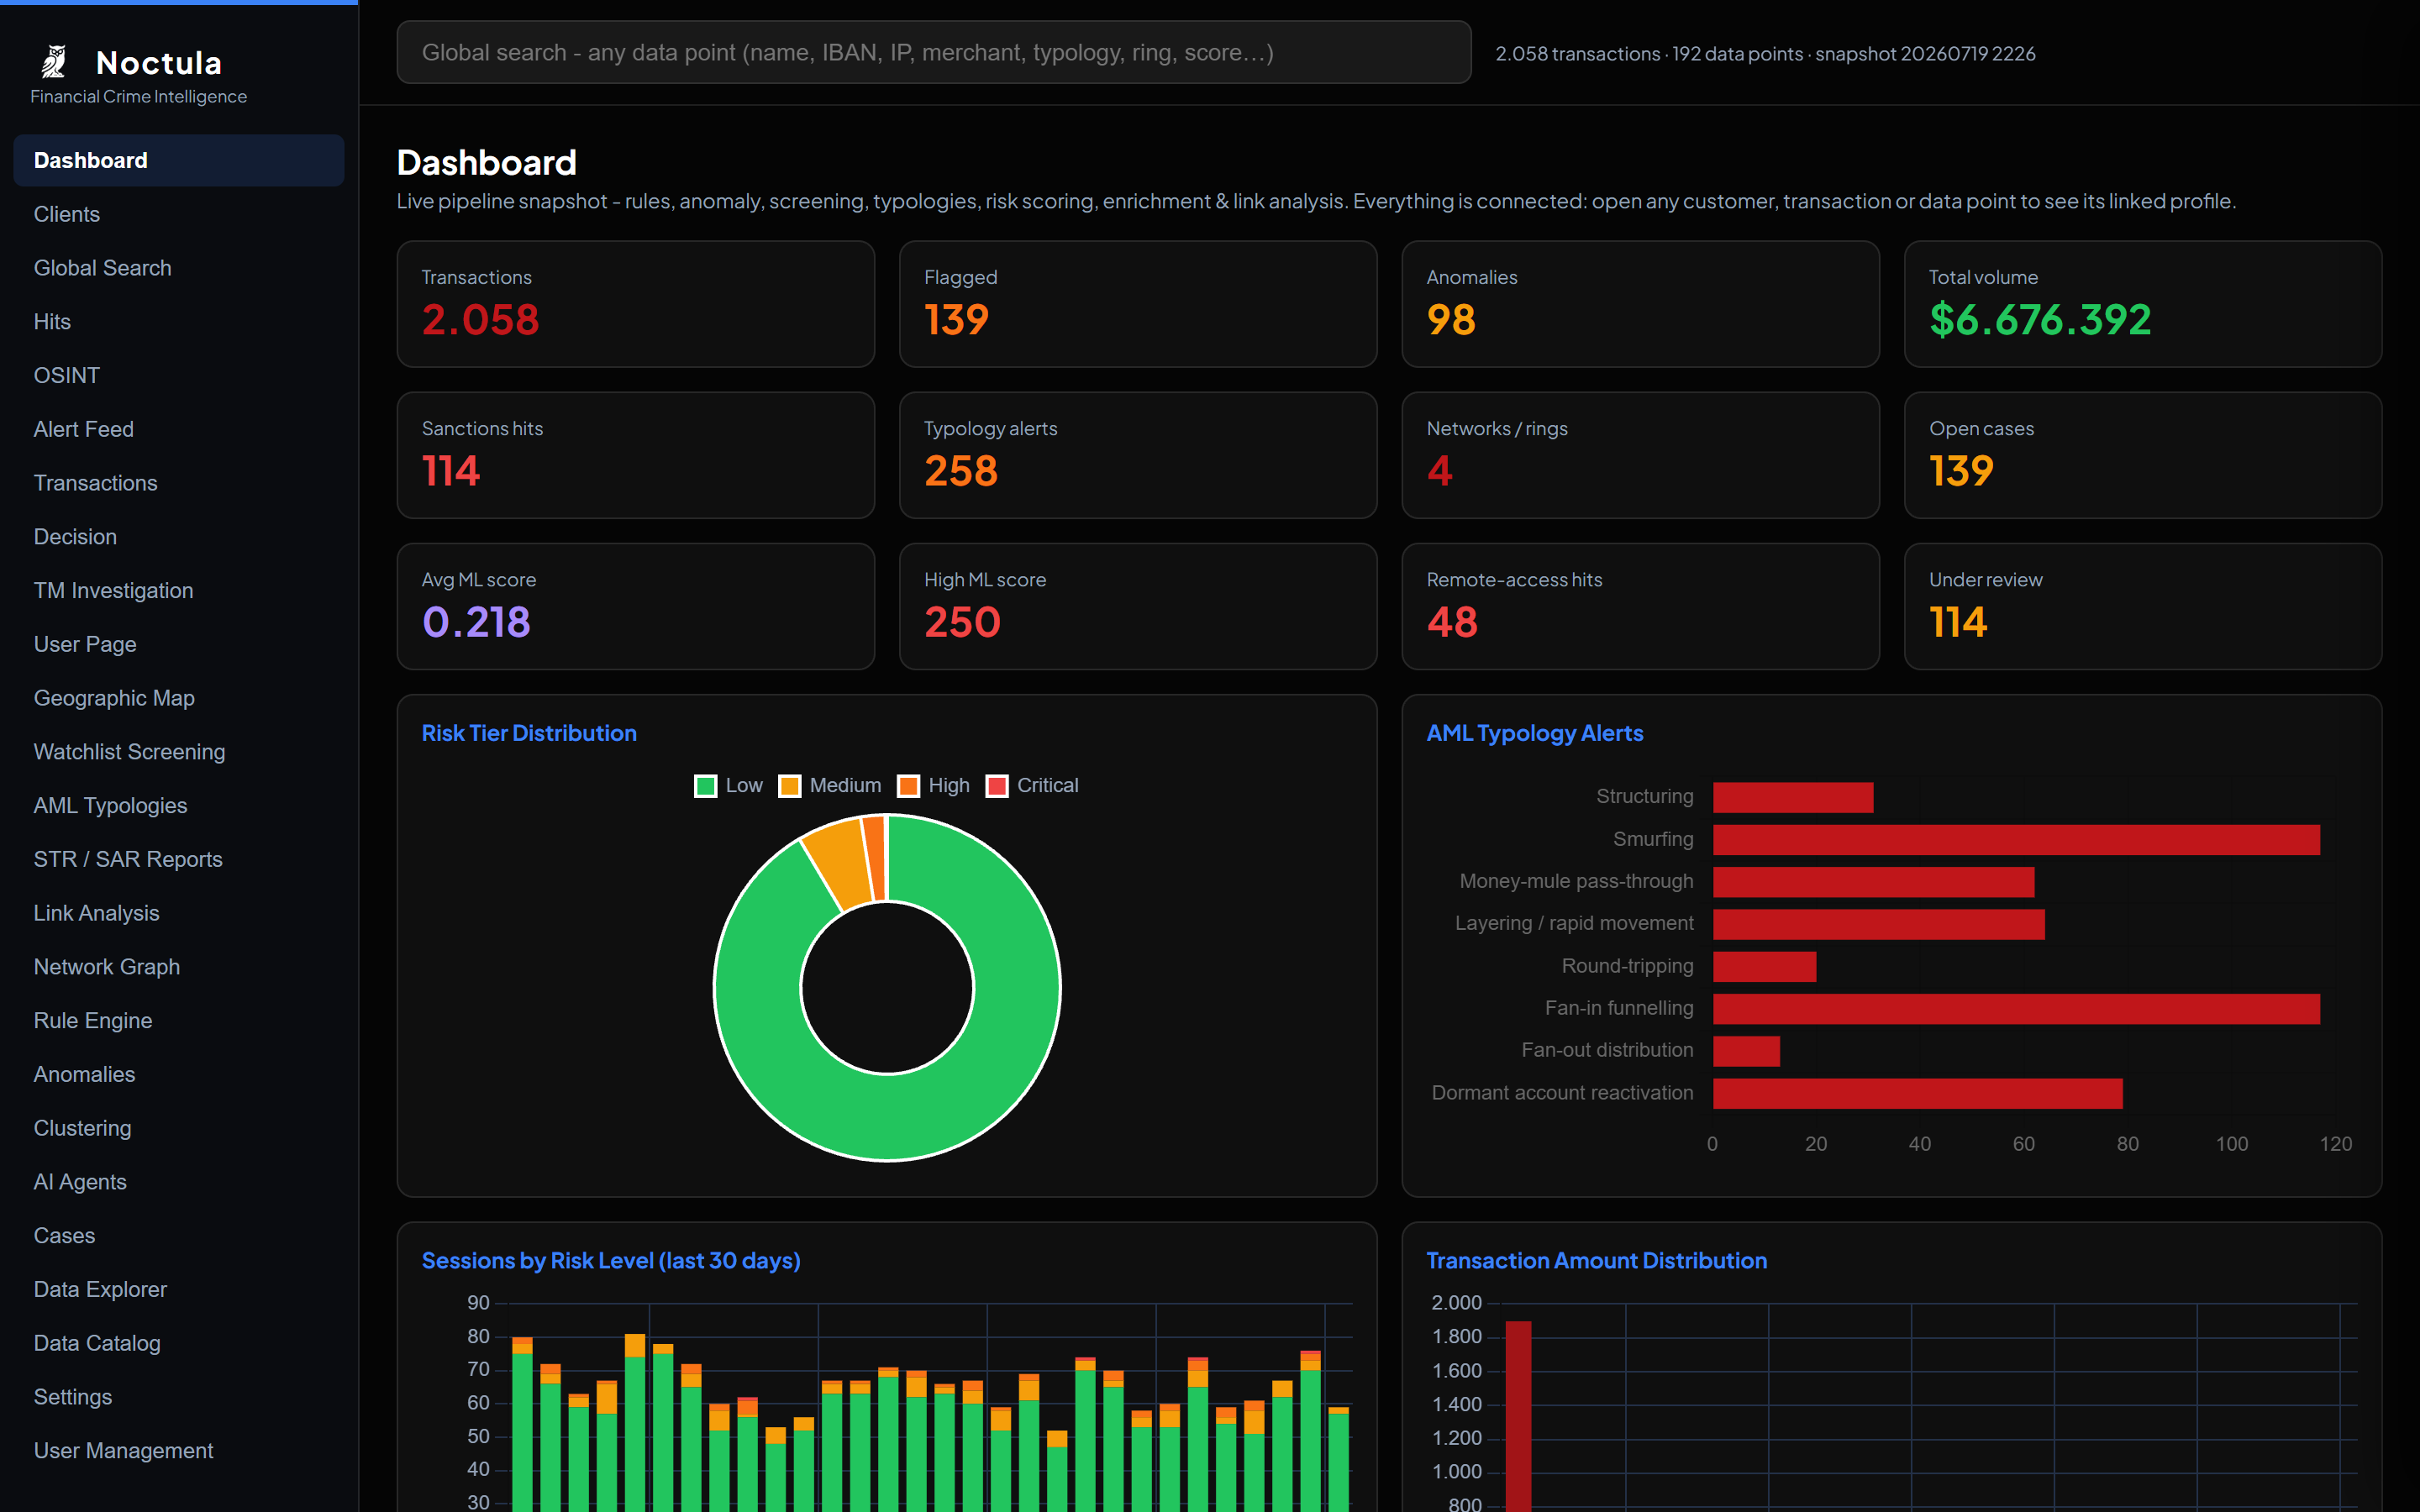Open the Avg ML score card

point(635,606)
